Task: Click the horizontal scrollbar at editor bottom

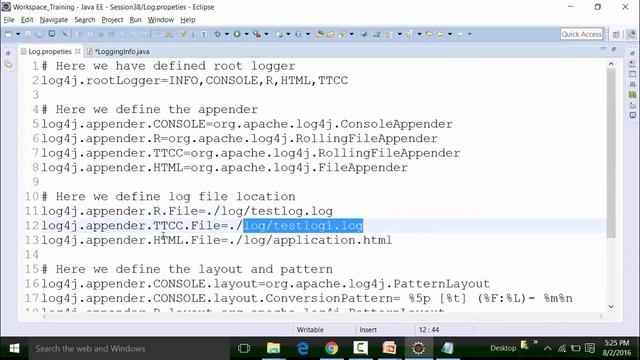Action: coord(322,316)
